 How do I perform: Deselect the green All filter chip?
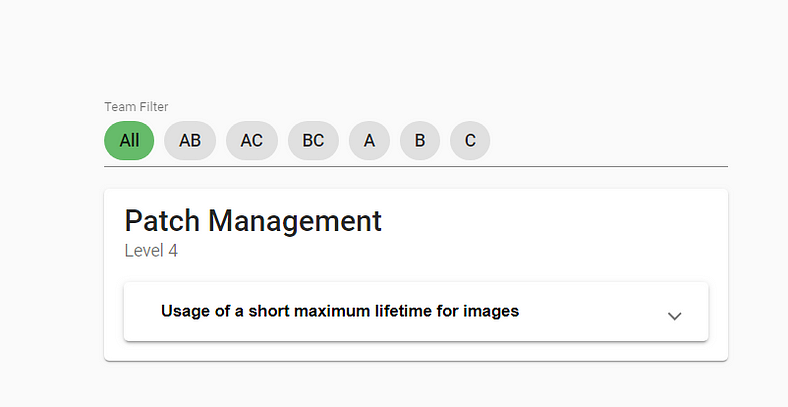tap(129, 140)
